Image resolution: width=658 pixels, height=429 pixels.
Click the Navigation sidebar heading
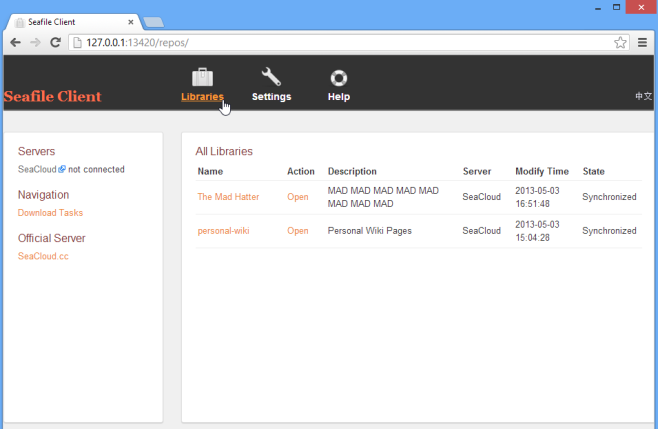coord(43,195)
